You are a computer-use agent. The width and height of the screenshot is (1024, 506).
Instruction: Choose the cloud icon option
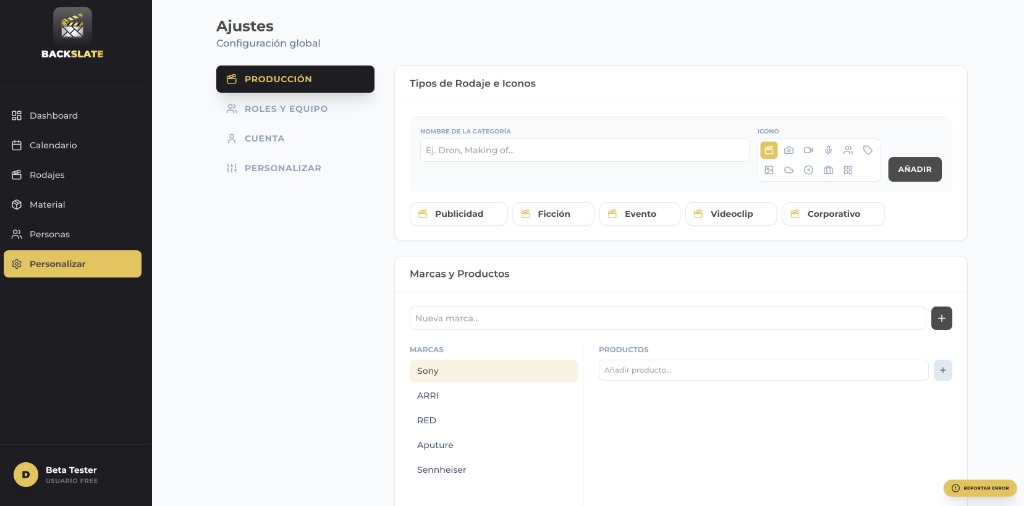click(788, 170)
